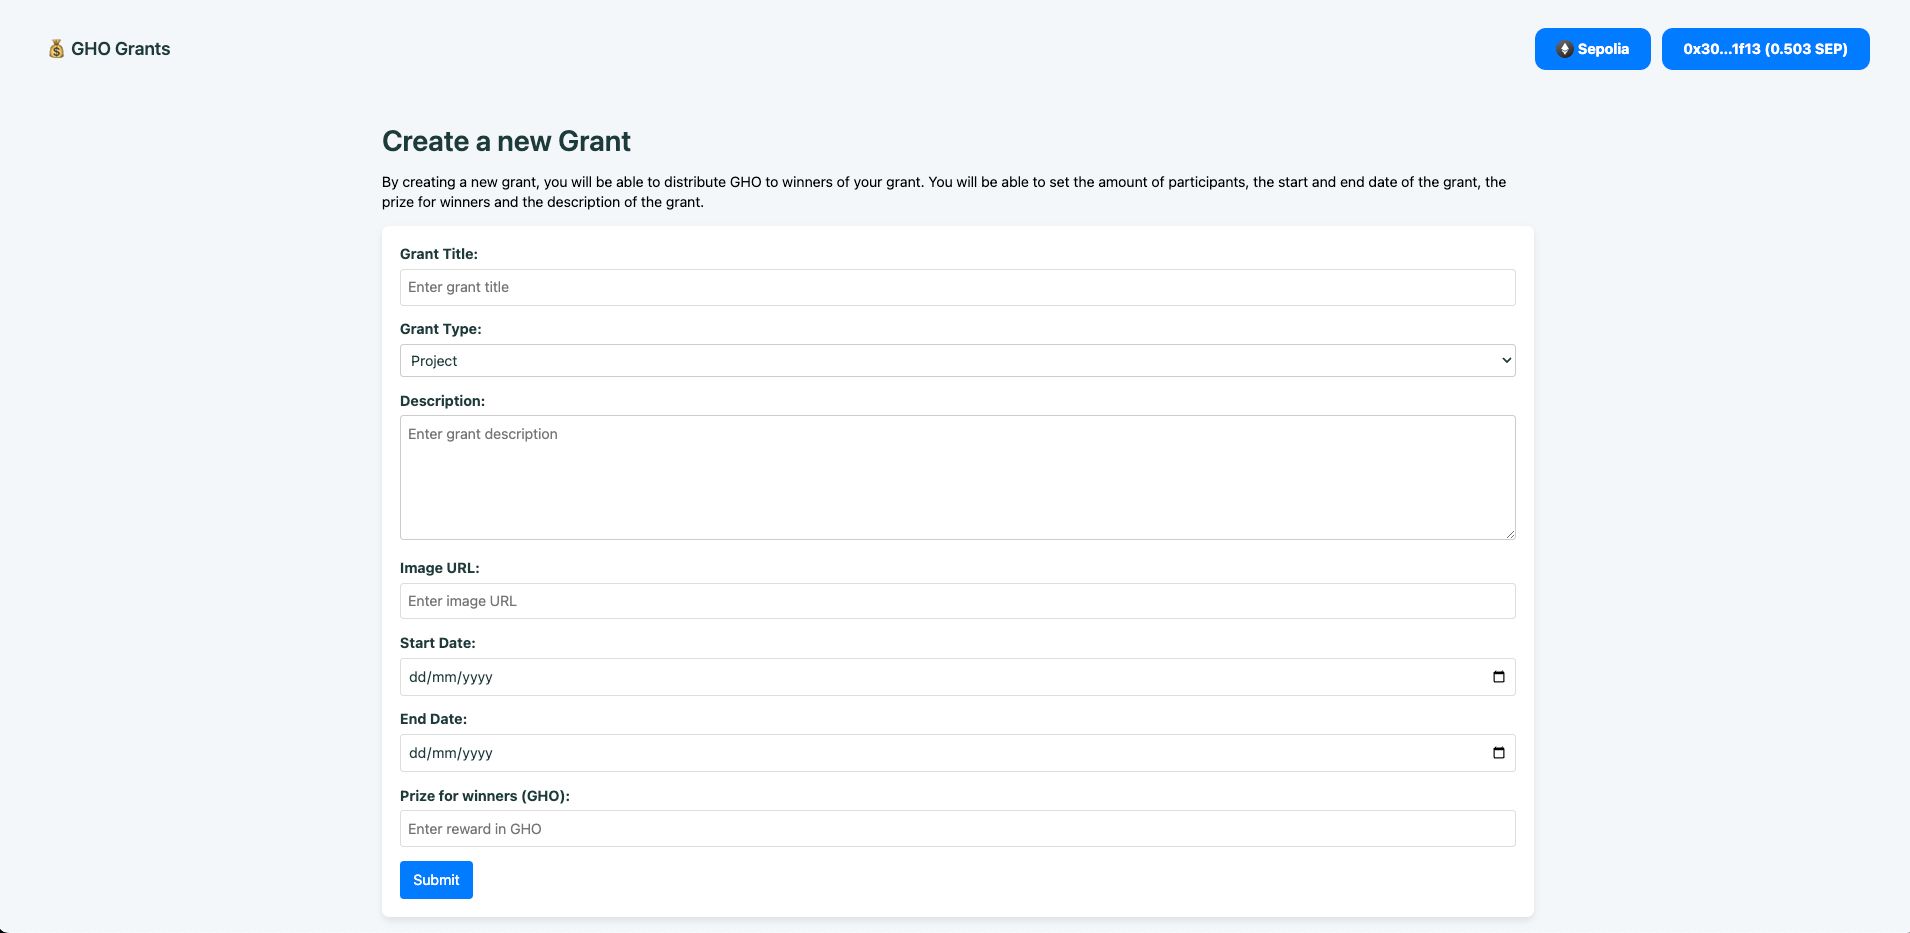1910x933 pixels.
Task: Click the intro paragraph about distributing GHO
Action: point(944,192)
